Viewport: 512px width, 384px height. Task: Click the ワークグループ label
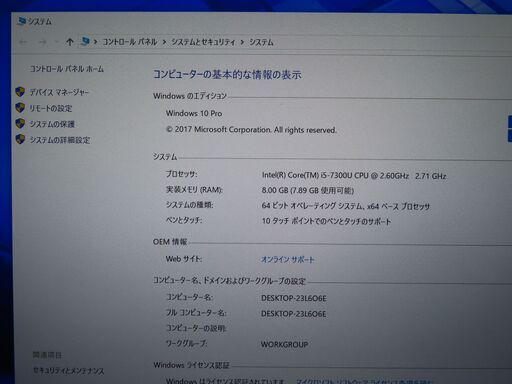click(186, 343)
